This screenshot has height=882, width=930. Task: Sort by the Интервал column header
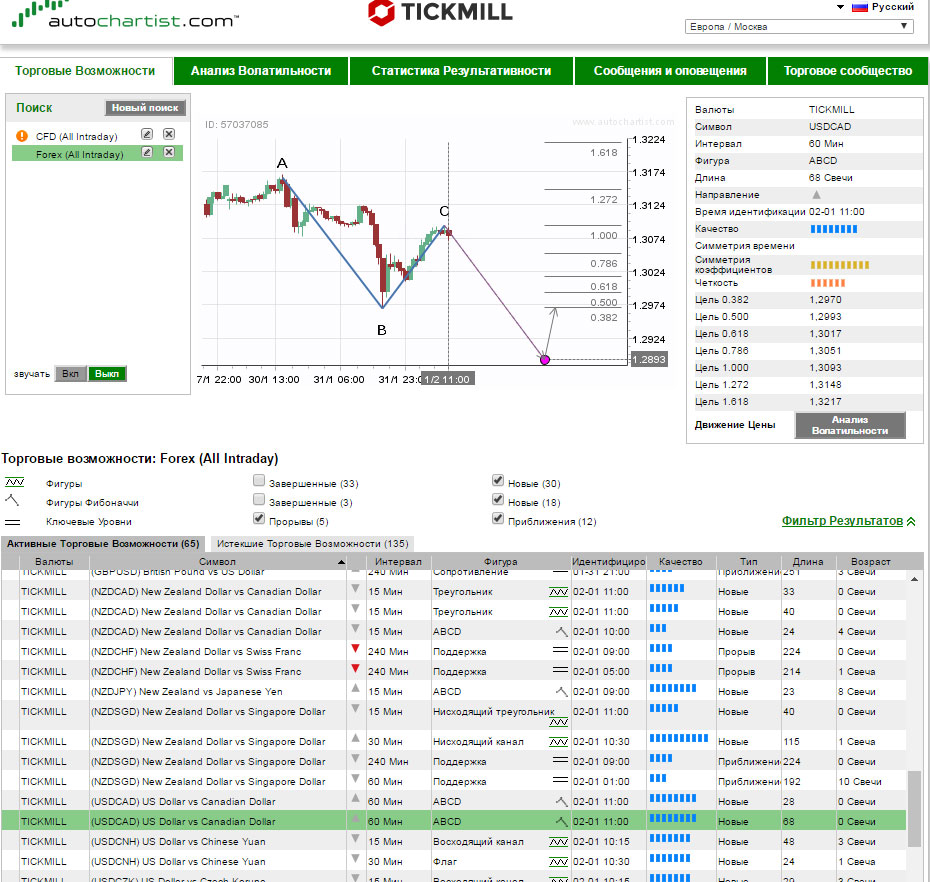pyautogui.click(x=398, y=561)
